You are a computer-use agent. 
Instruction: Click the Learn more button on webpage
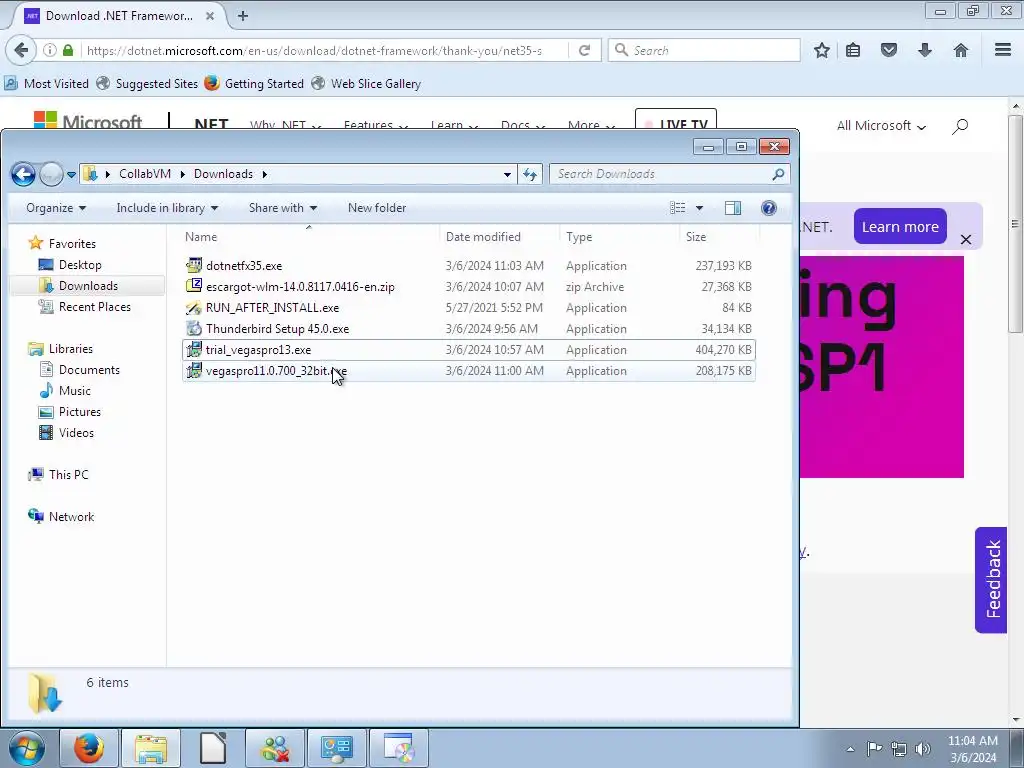pyautogui.click(x=900, y=227)
